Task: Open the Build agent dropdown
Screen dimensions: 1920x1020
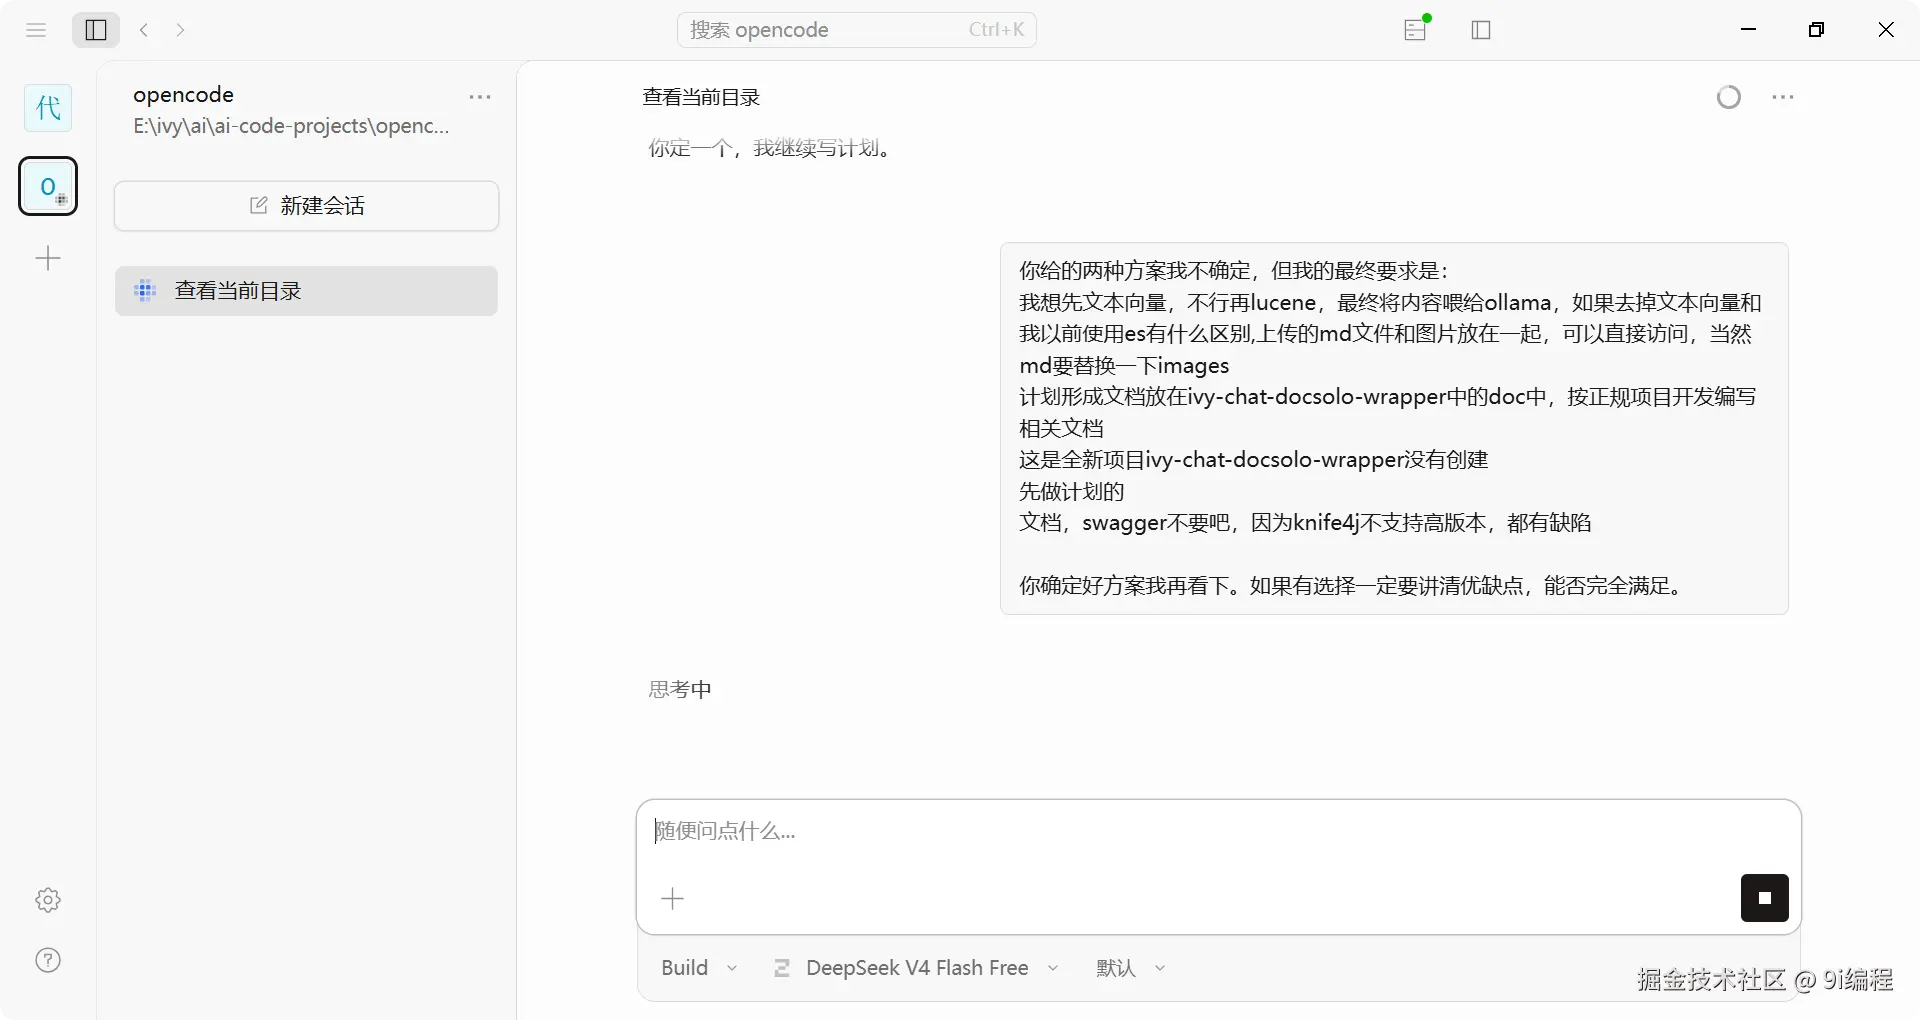Action: (x=699, y=968)
